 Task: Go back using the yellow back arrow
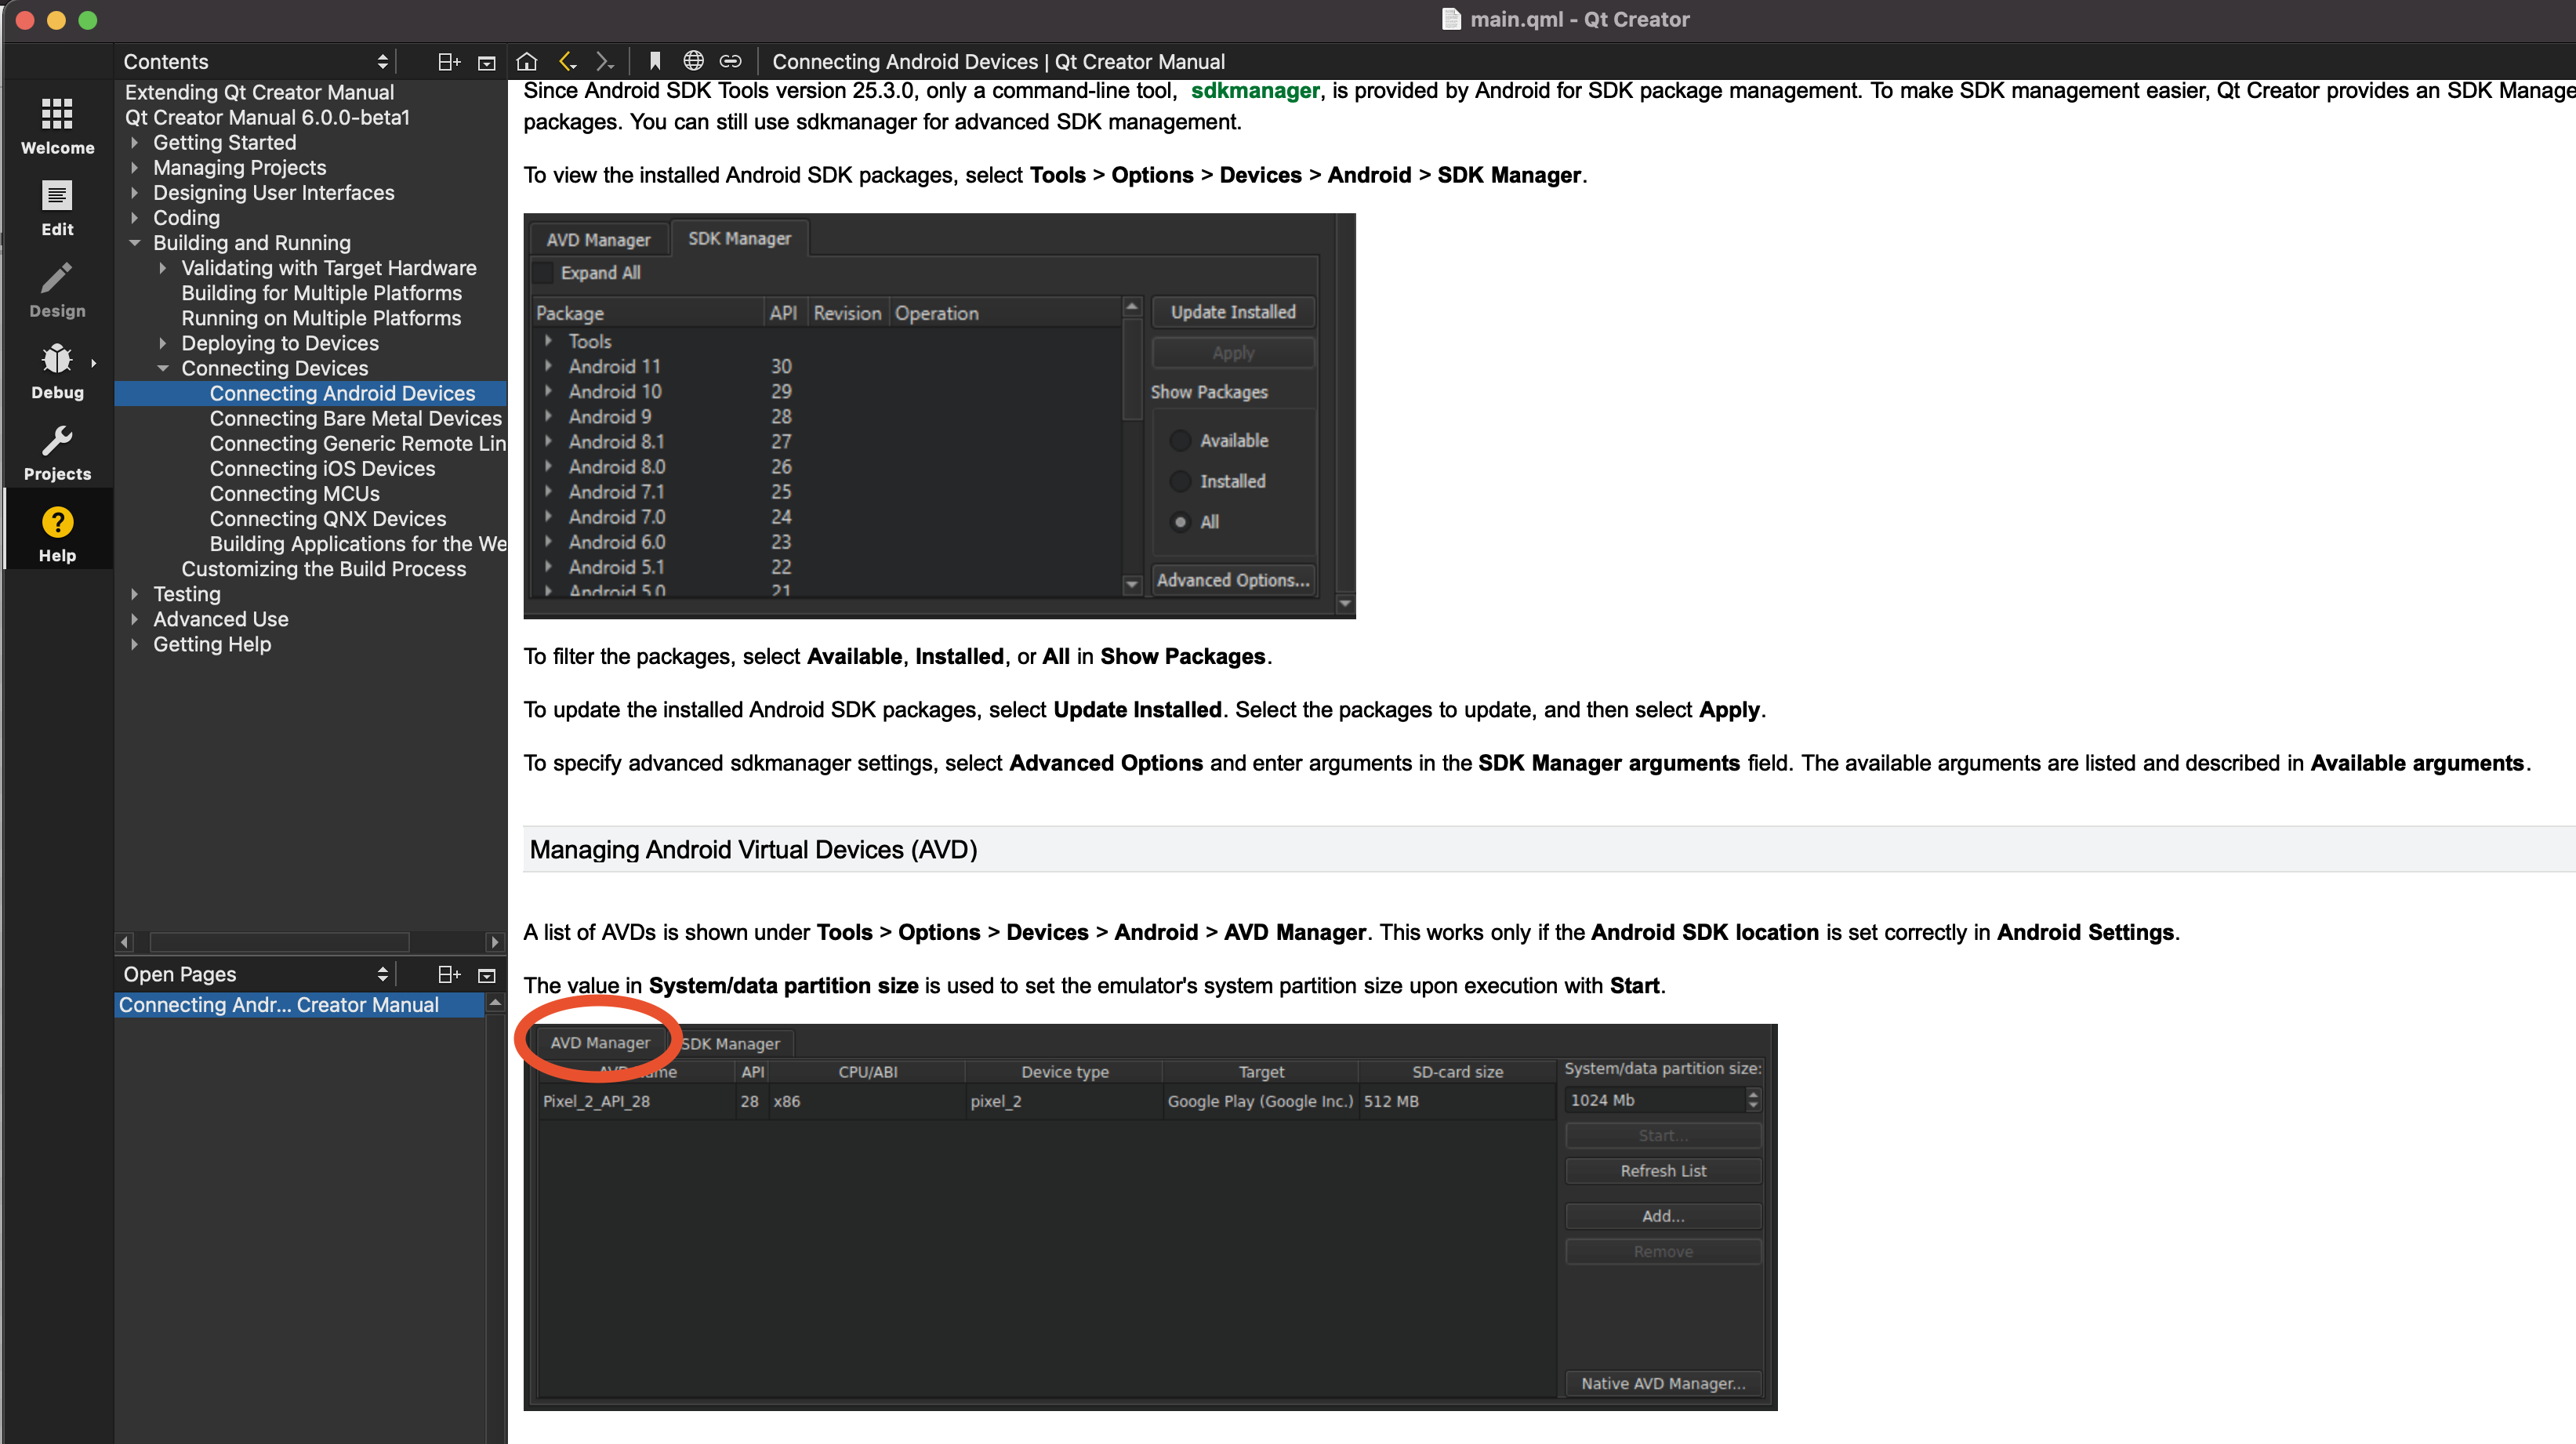click(x=567, y=61)
